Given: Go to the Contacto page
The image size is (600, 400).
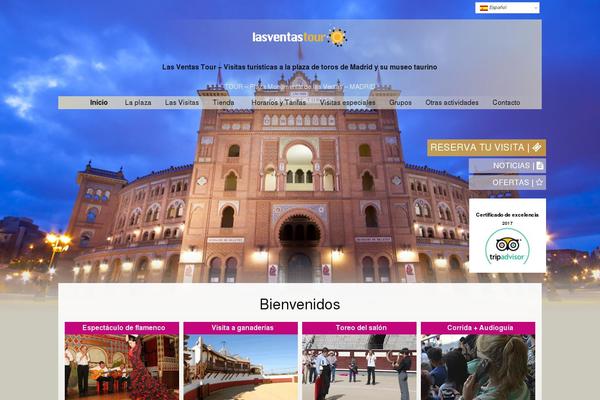Looking at the screenshot, I should (x=506, y=103).
